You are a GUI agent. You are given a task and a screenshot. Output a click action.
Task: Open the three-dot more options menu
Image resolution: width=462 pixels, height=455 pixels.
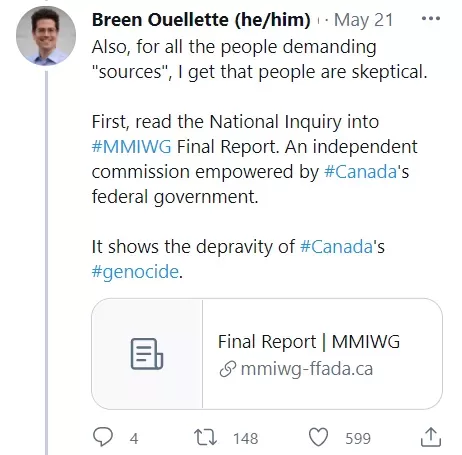(x=431, y=18)
